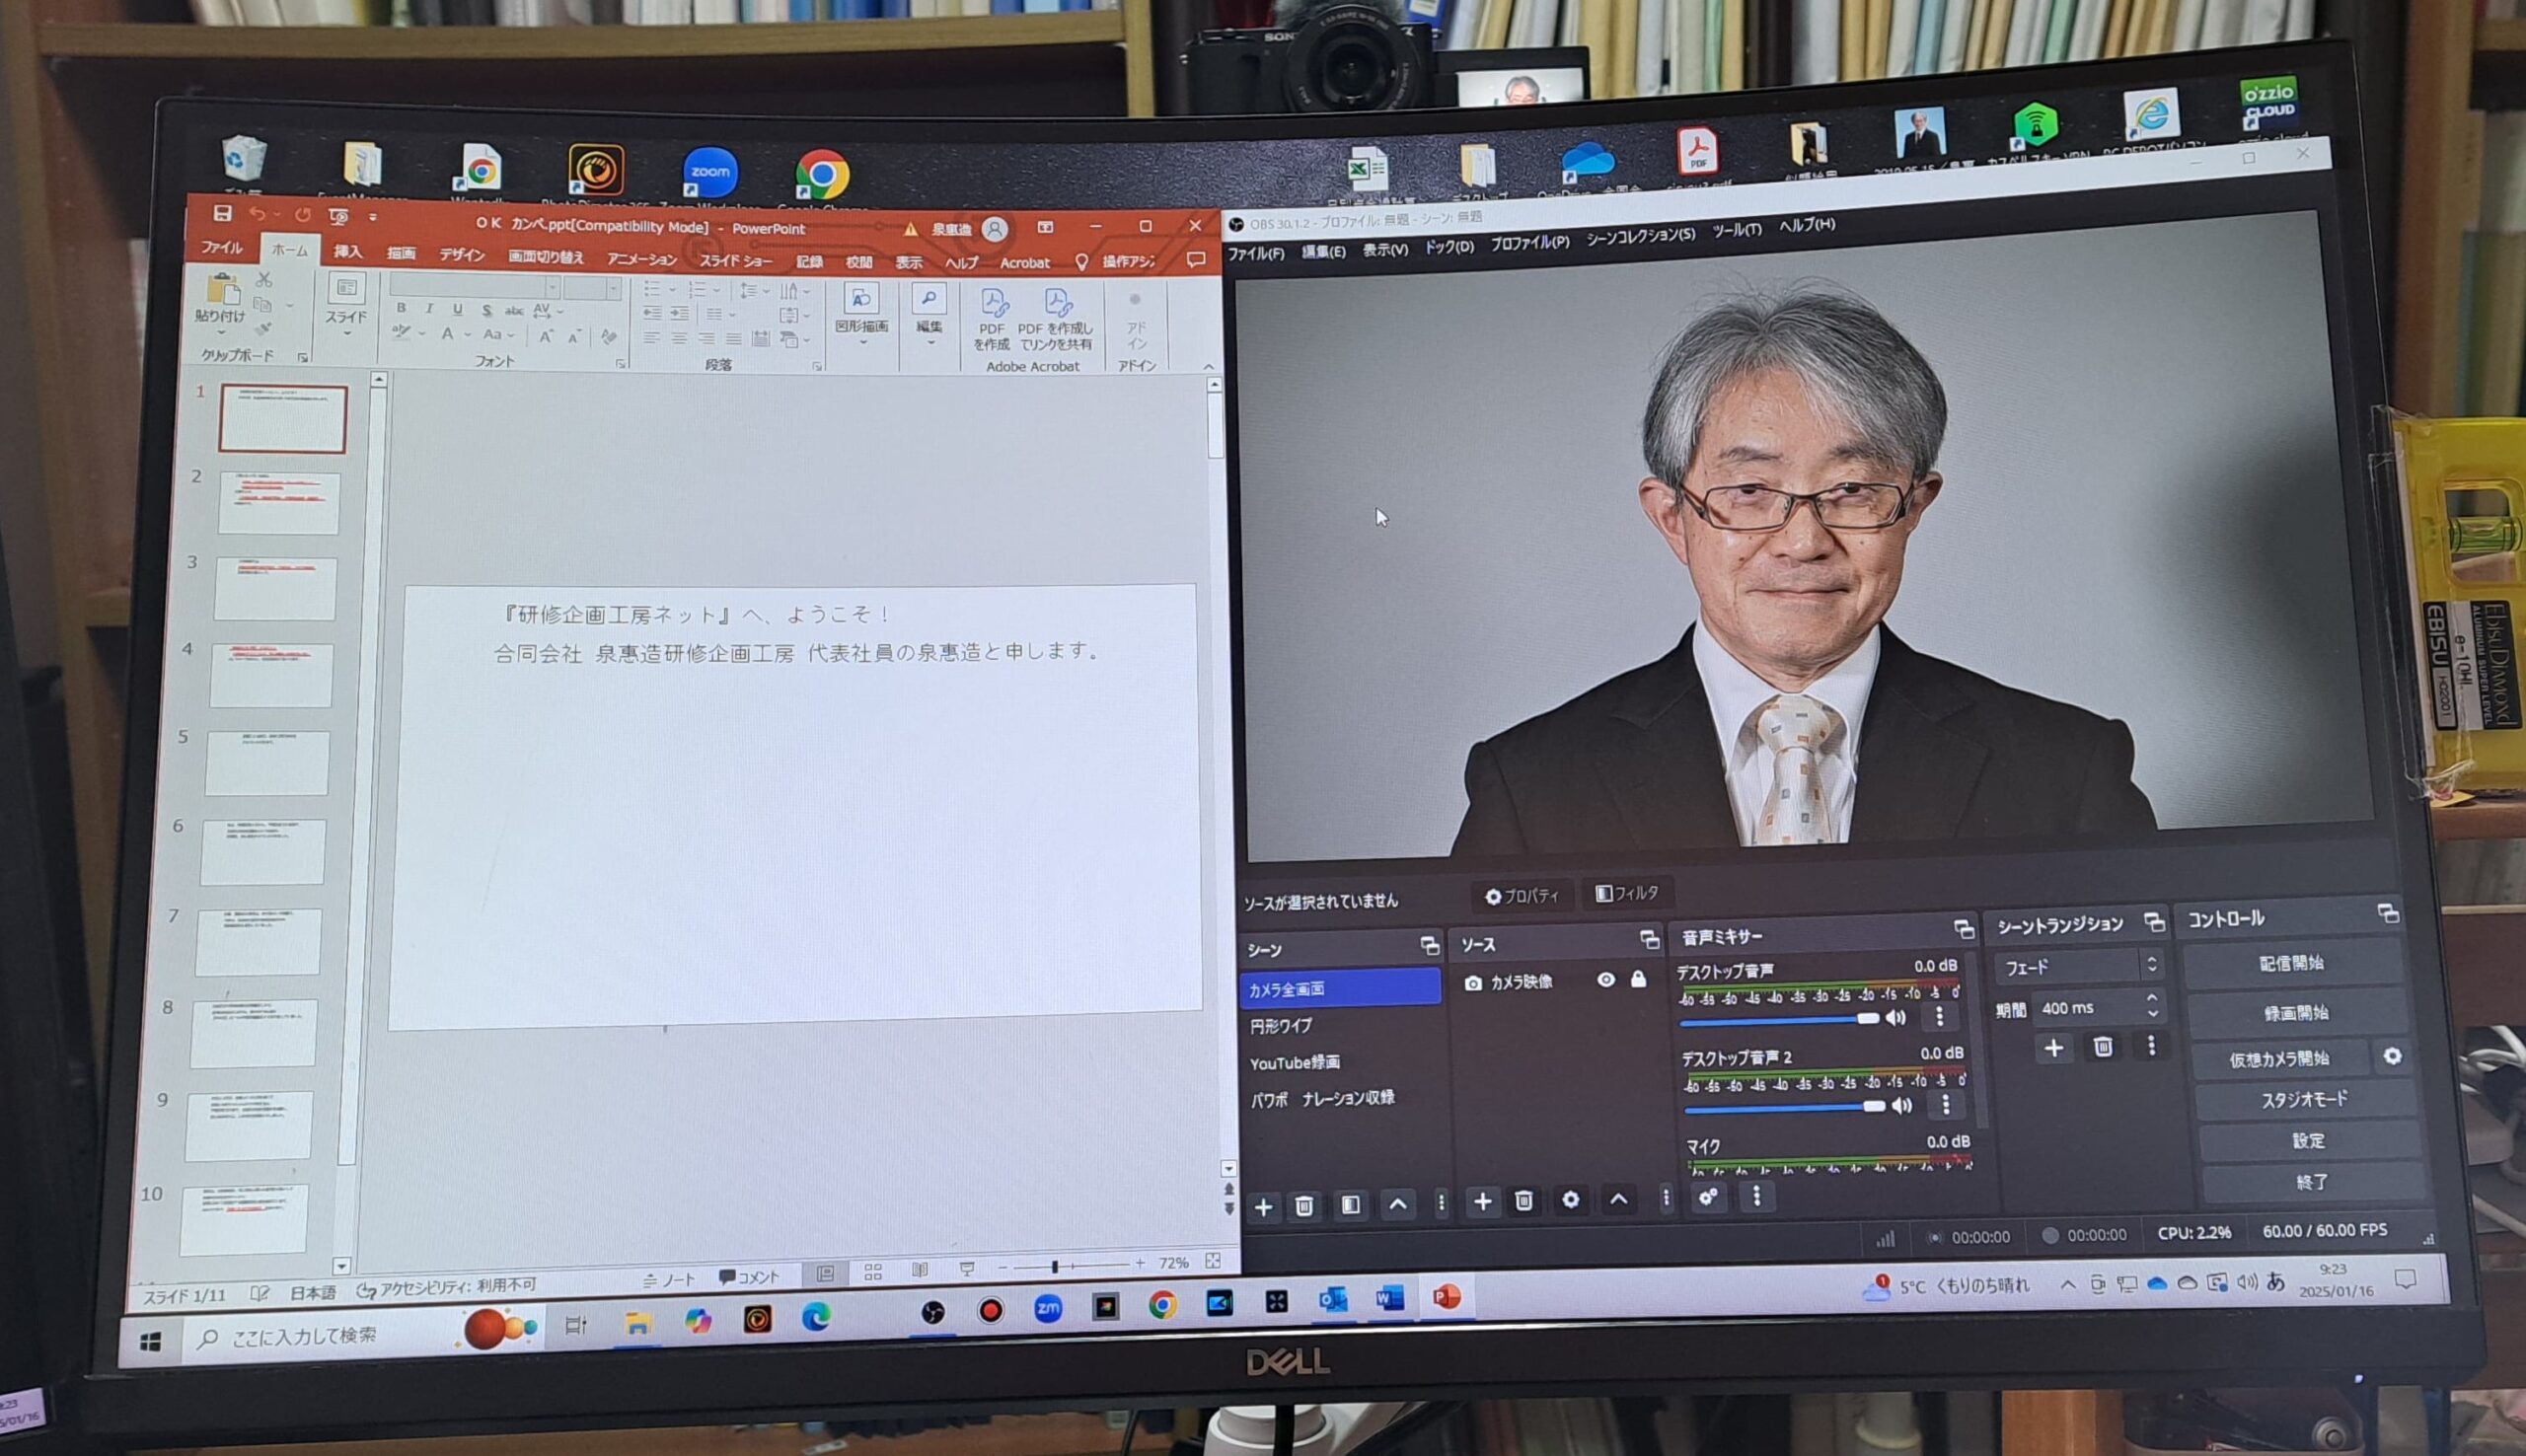Open プロファイル(P) menu in OBS

point(1530,242)
